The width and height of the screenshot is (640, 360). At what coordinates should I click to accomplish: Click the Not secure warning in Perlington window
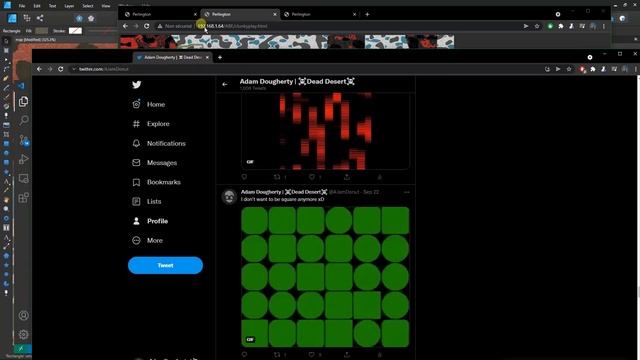175,26
